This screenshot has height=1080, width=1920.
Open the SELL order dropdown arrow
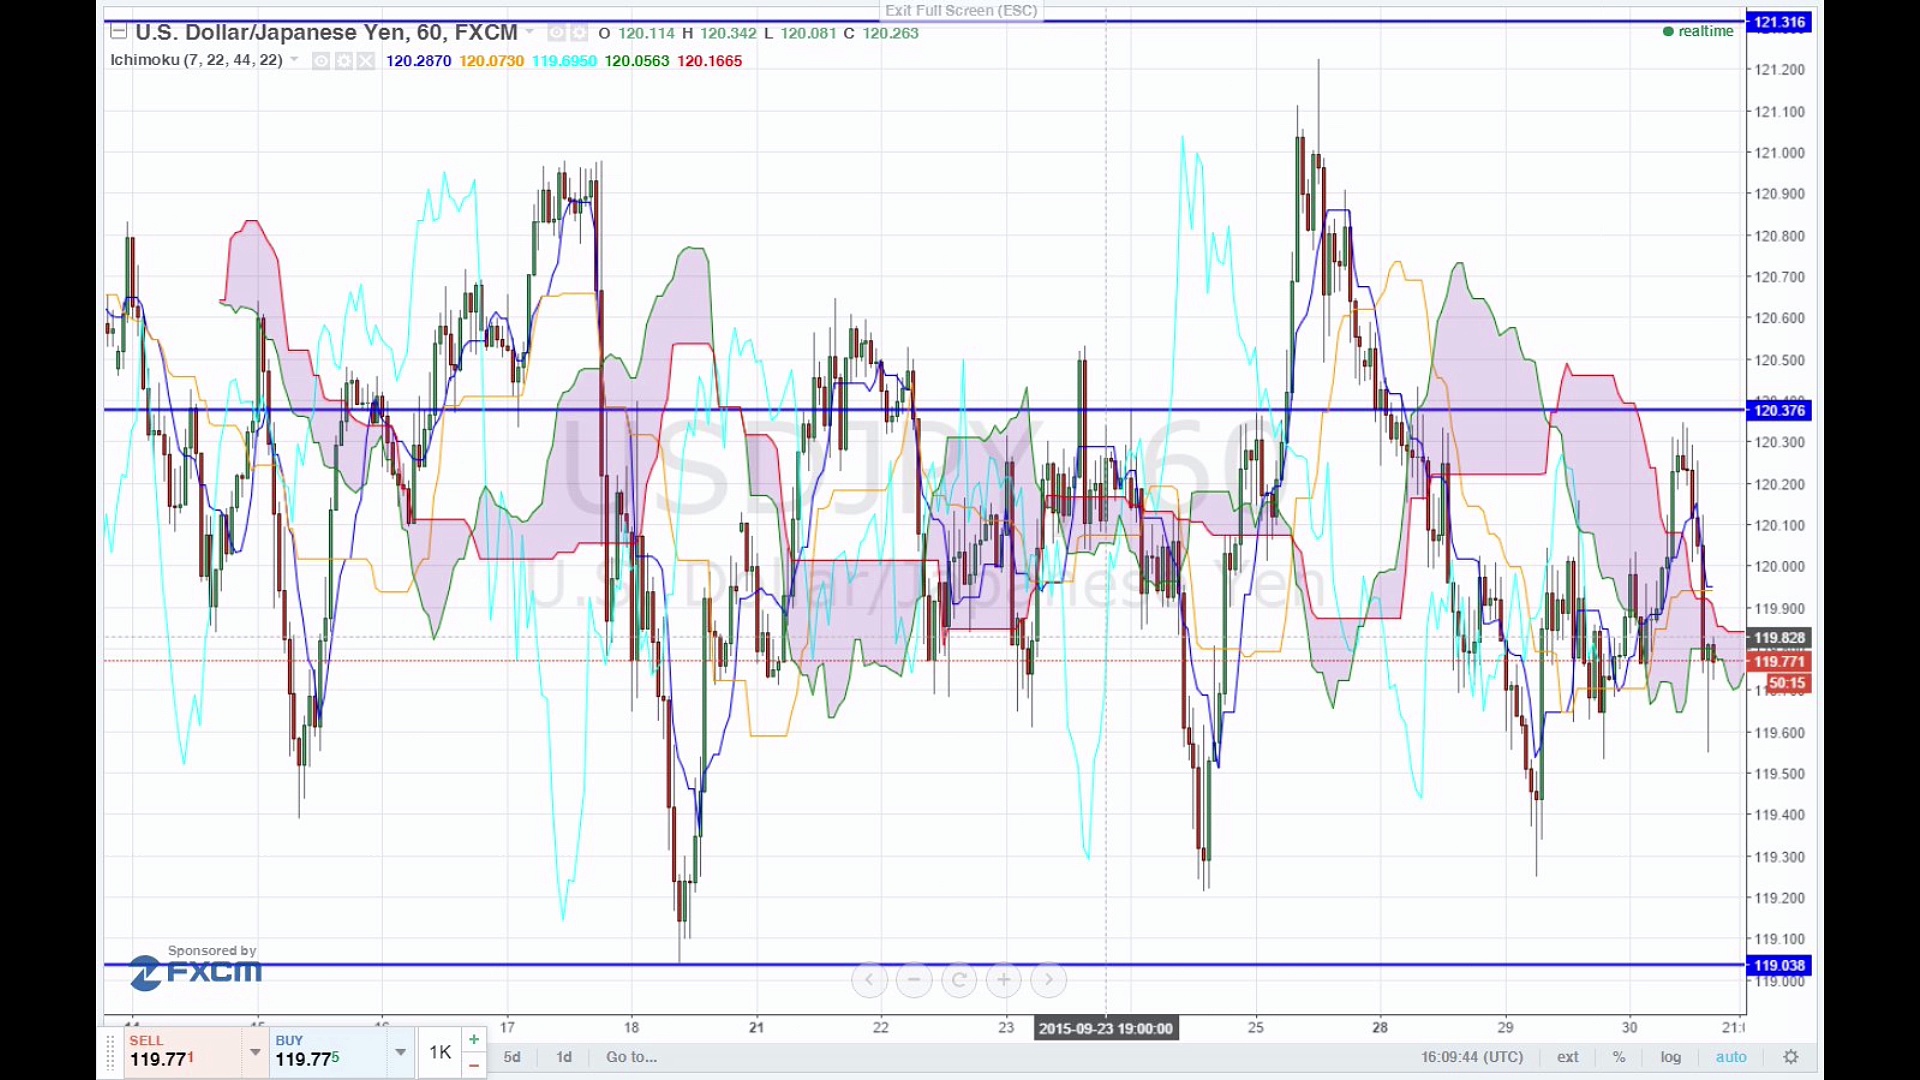click(255, 1052)
